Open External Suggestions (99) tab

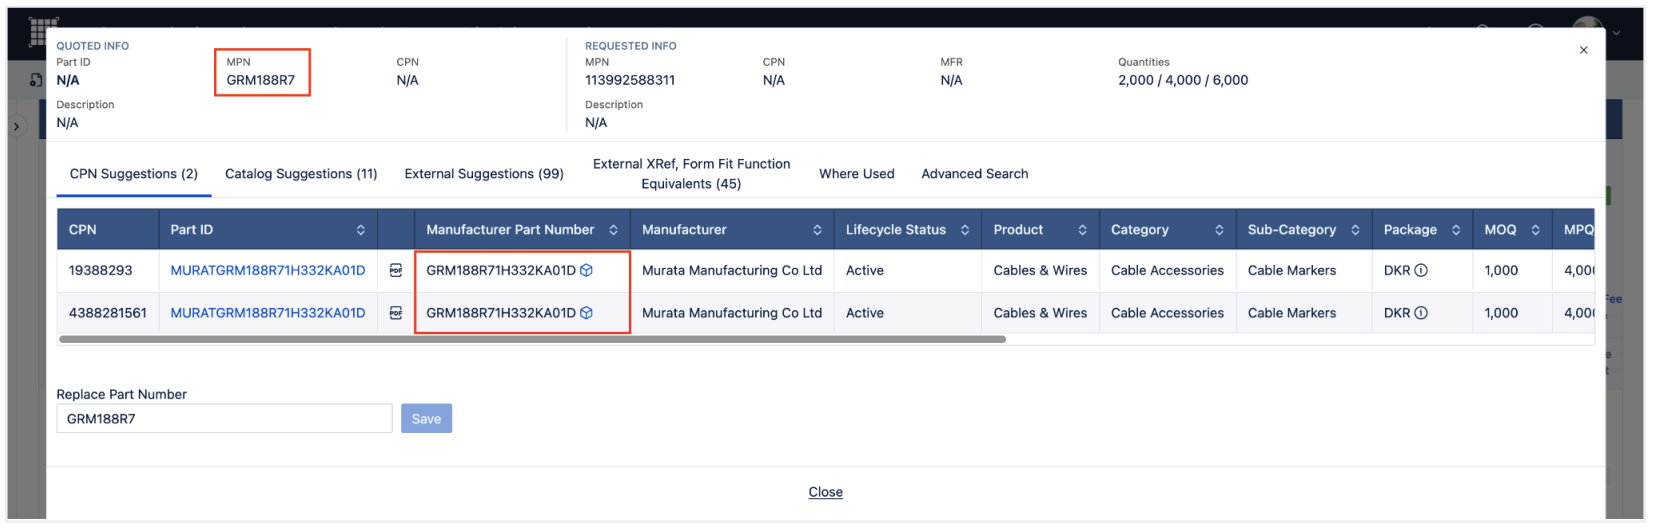point(484,174)
